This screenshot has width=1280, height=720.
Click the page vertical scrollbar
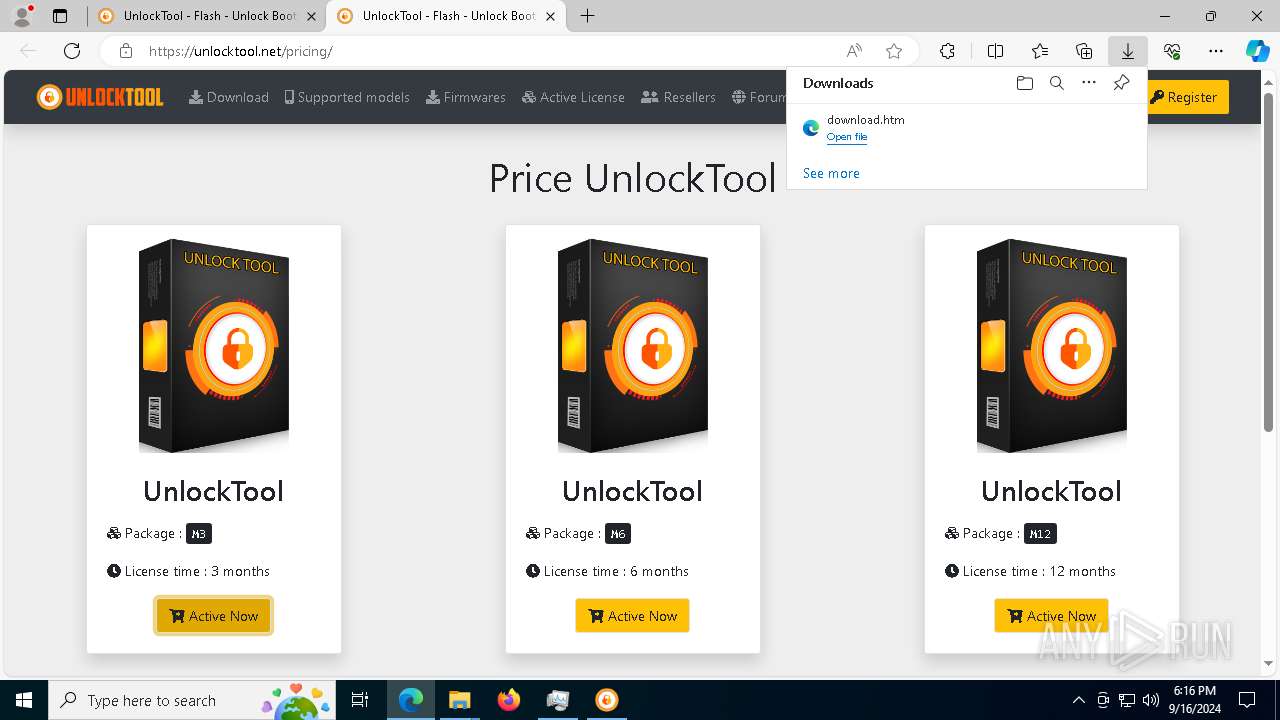tap(1269, 262)
